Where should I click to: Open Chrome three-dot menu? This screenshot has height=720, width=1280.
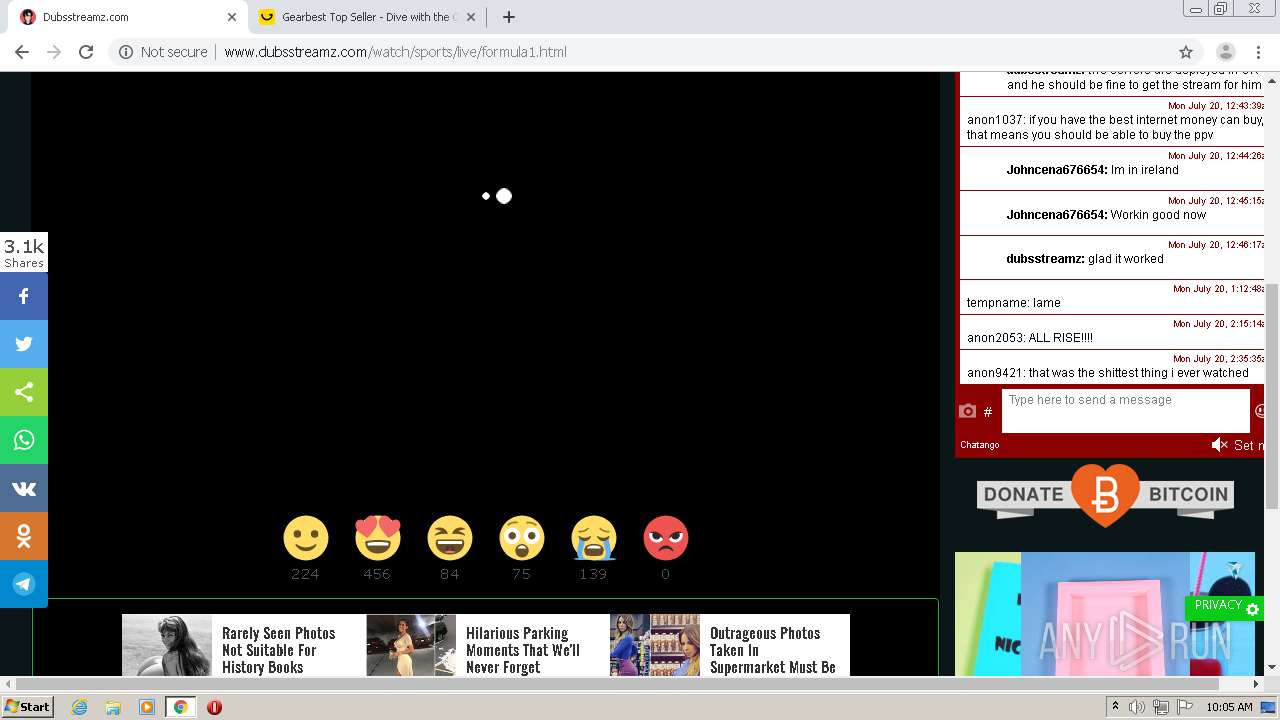(1258, 52)
